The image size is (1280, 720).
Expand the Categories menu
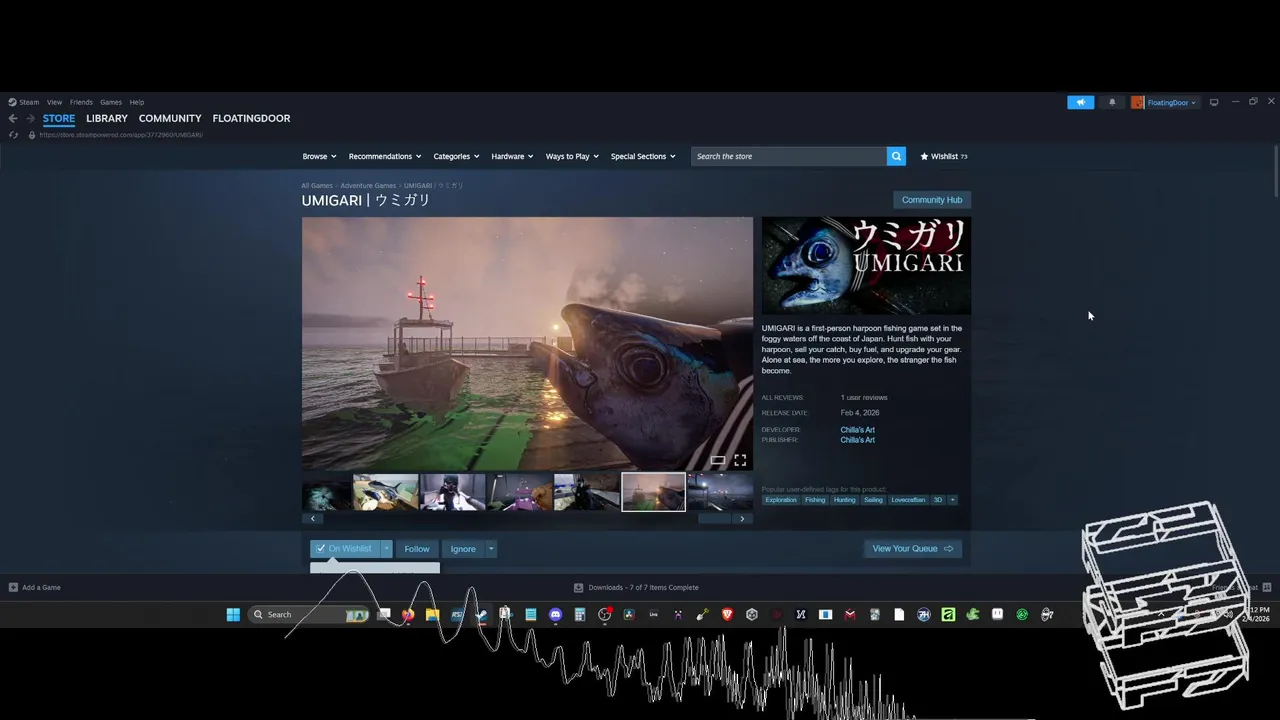pos(456,156)
